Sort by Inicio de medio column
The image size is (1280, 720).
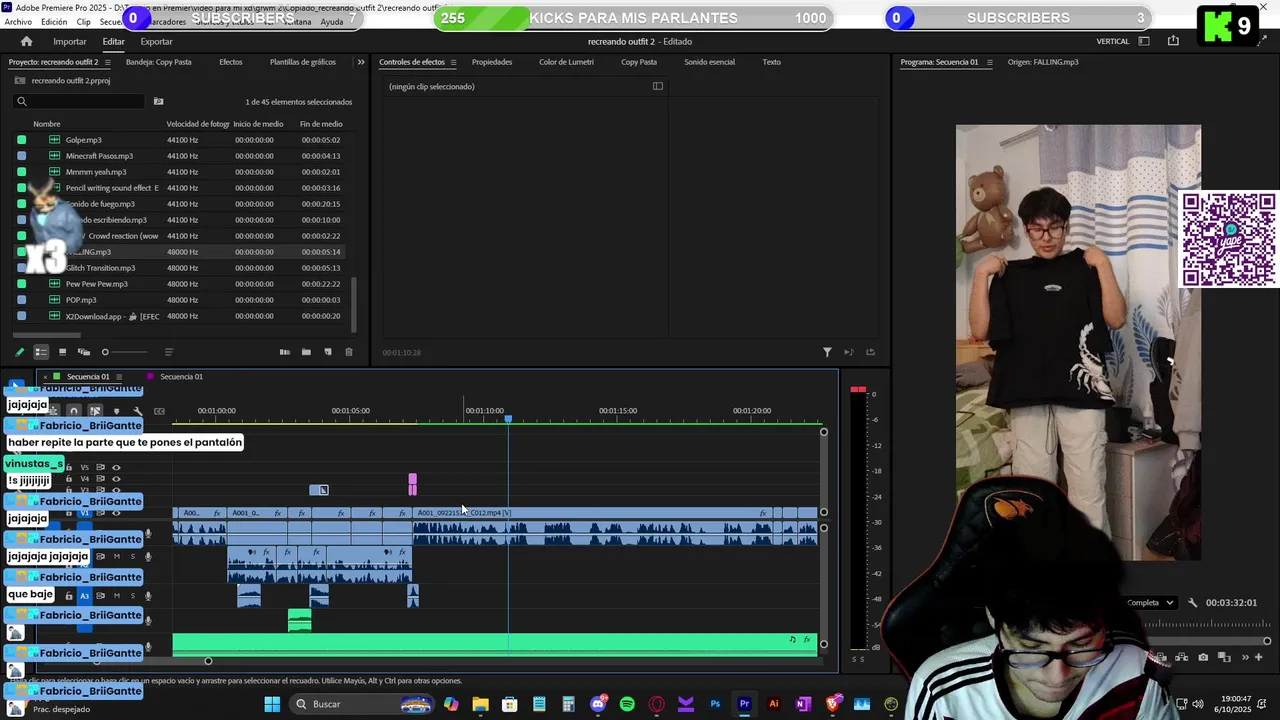coord(258,124)
